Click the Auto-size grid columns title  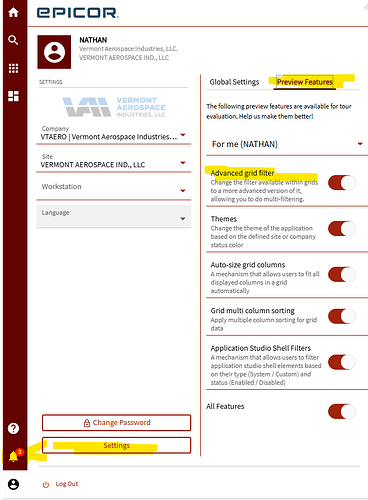tap(248, 265)
